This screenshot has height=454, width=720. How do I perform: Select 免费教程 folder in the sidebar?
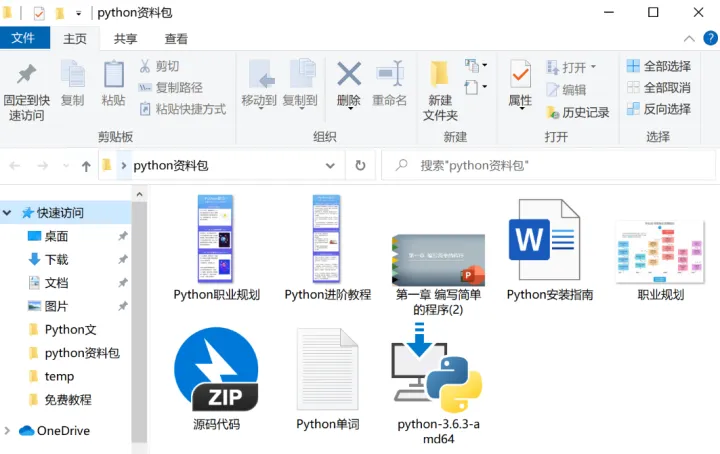click(x=68, y=399)
